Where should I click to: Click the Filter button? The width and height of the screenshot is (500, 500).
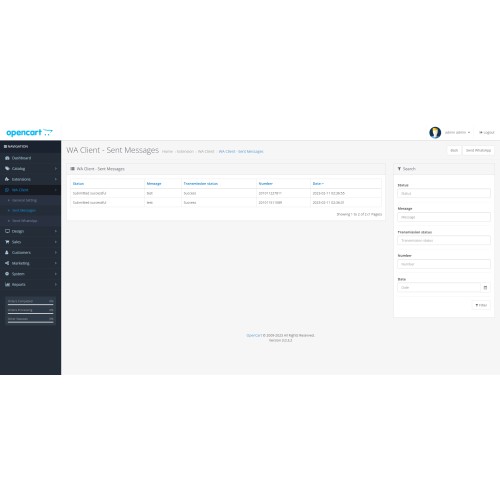[481, 305]
